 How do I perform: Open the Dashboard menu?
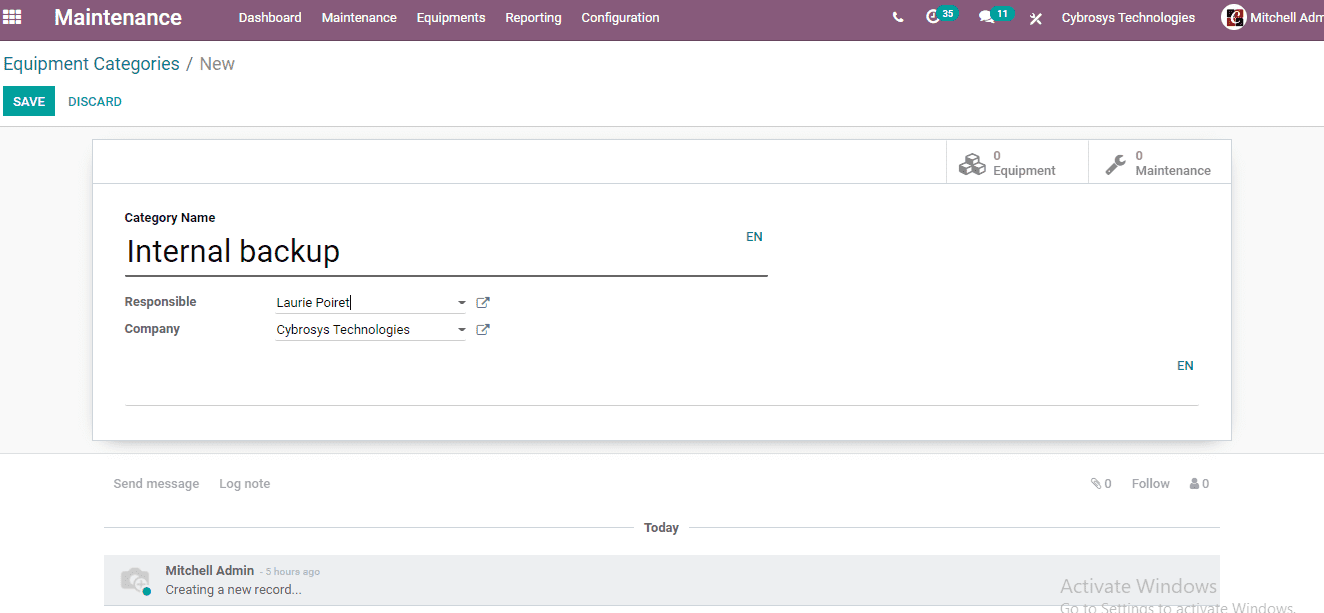(x=270, y=18)
